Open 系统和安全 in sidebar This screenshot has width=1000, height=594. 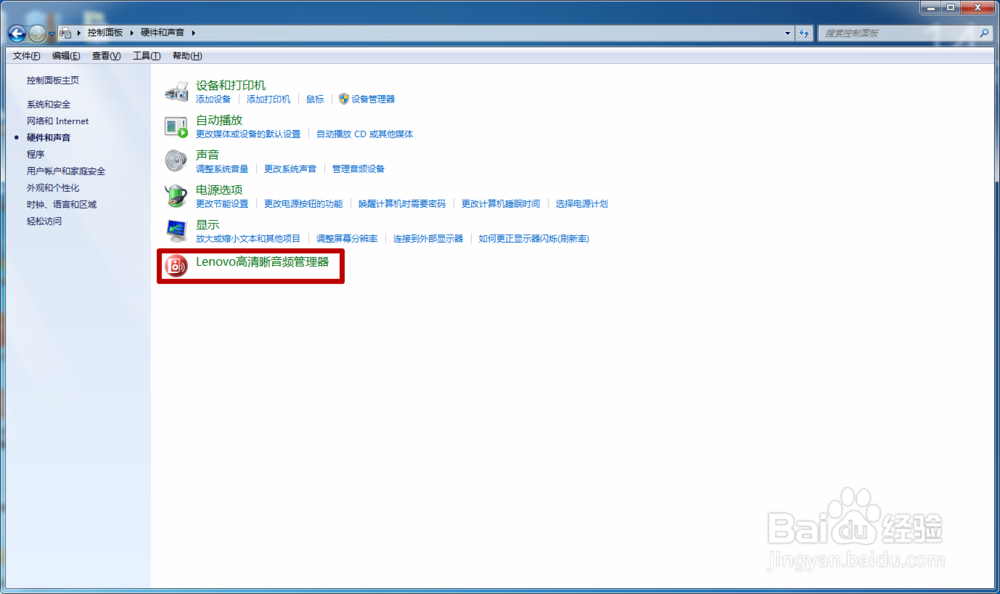coord(48,105)
